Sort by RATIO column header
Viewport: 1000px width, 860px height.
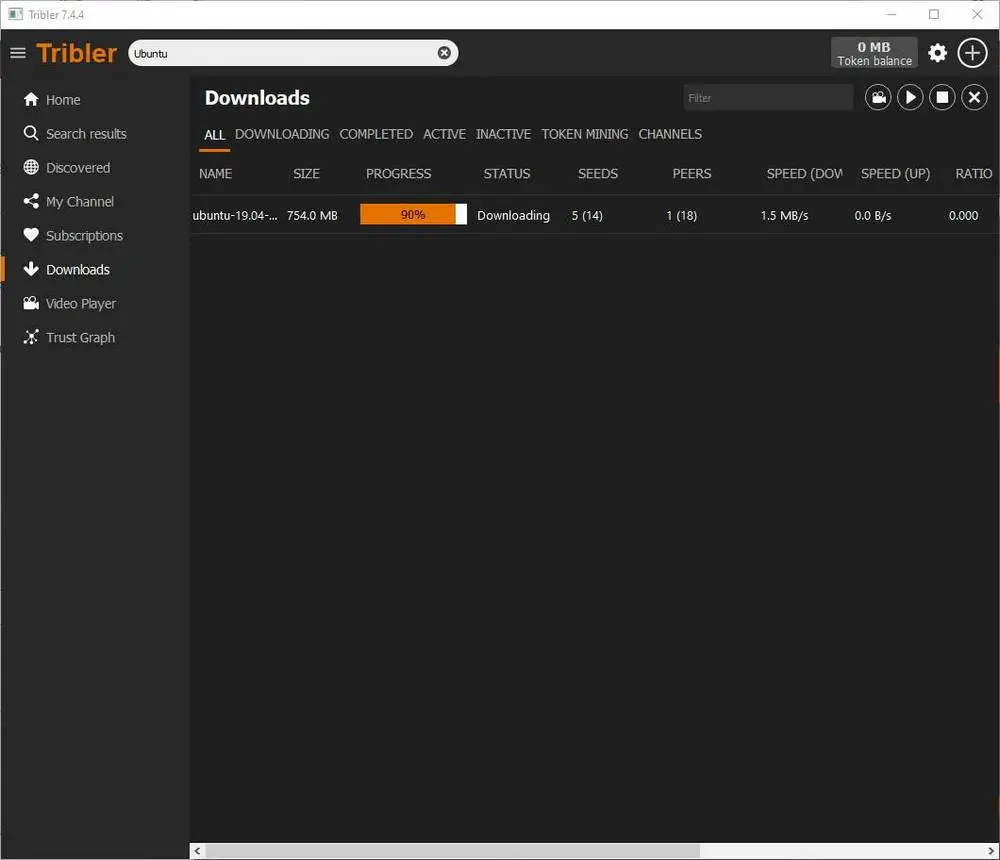(973, 174)
